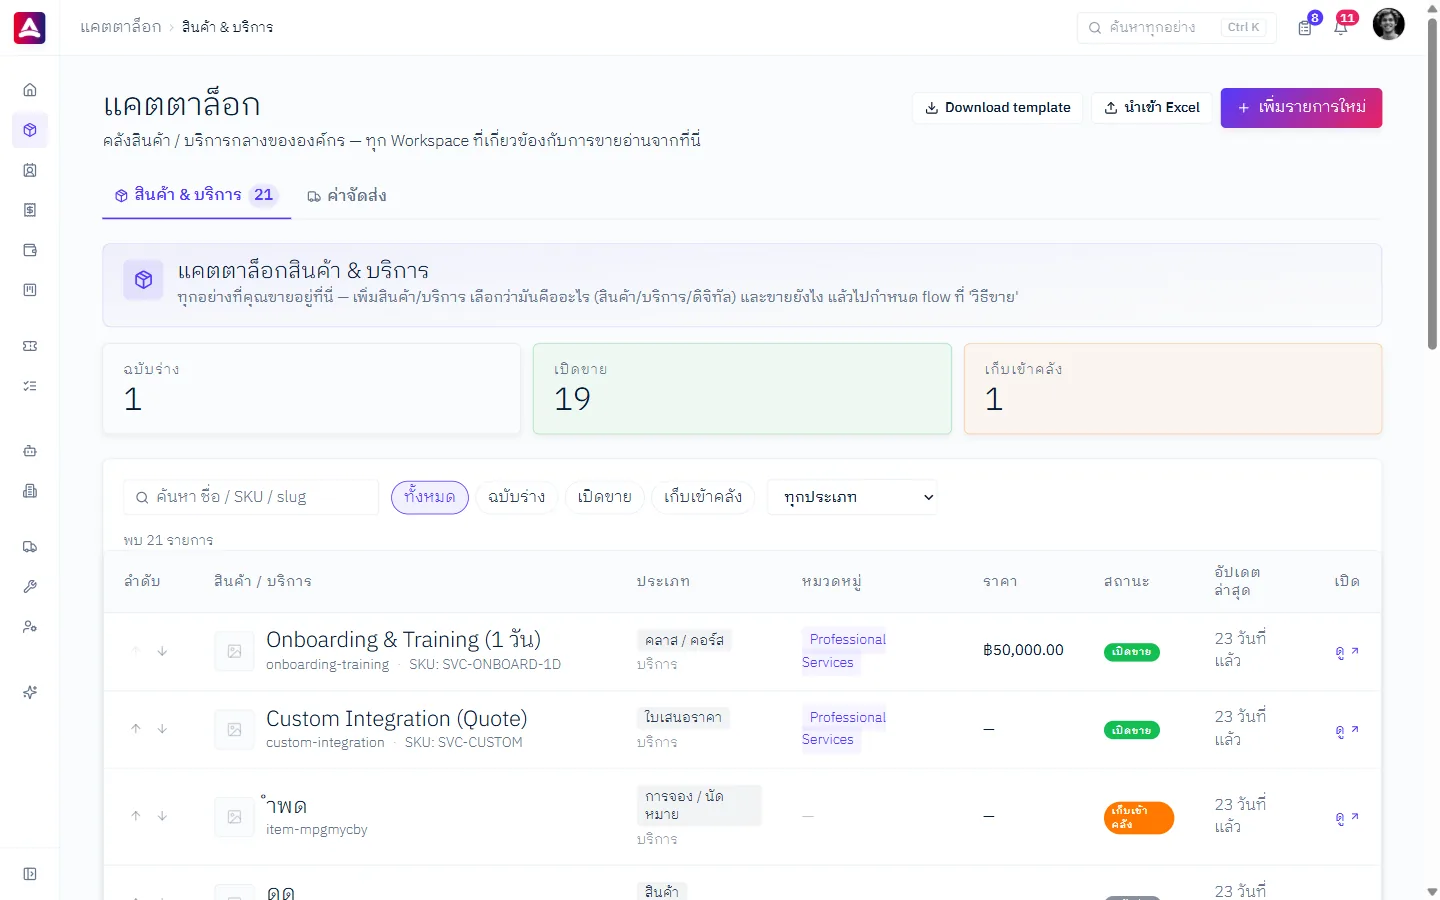The height and width of the screenshot is (900, 1440).
Task: Open the wallet icon in sidebar
Action: 30,250
